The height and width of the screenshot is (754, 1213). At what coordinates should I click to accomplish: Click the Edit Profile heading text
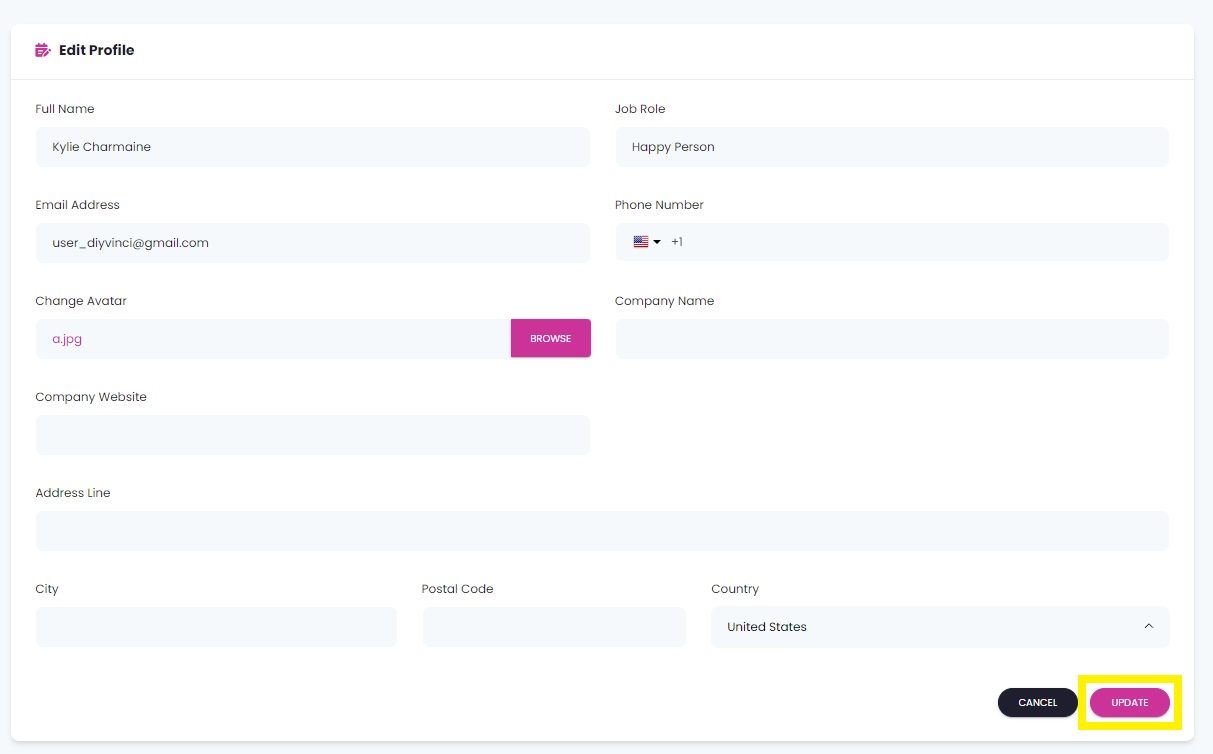pyautogui.click(x=96, y=50)
